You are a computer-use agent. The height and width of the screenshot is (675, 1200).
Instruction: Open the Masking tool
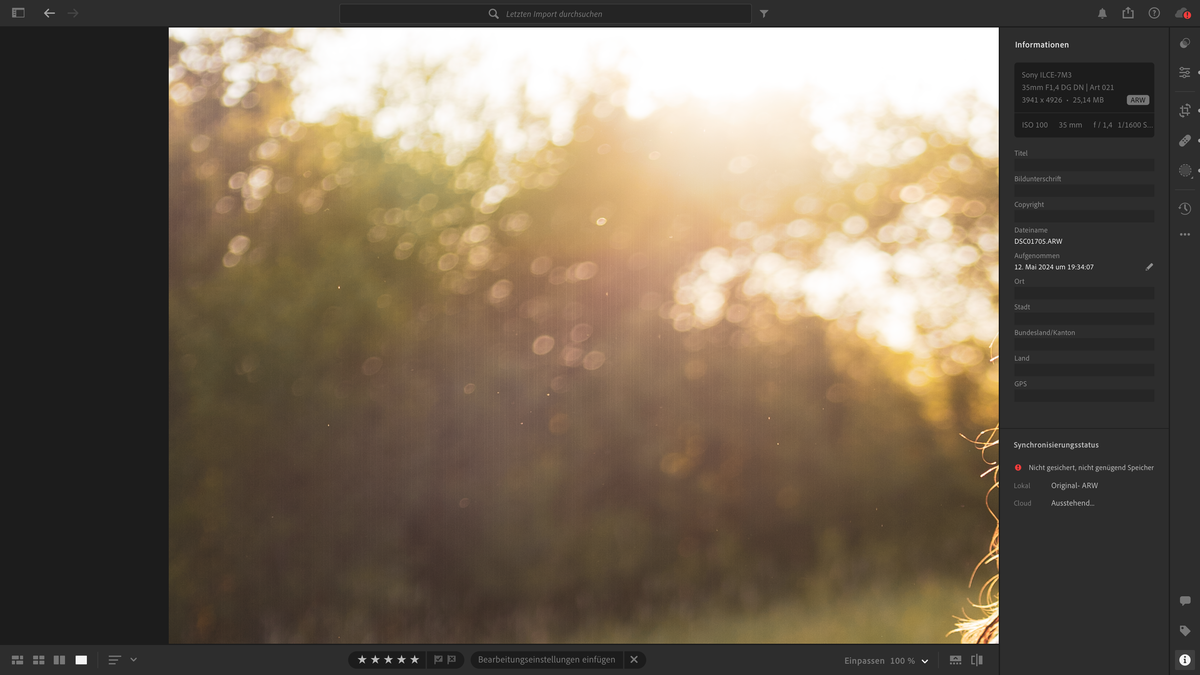tap(1184, 171)
